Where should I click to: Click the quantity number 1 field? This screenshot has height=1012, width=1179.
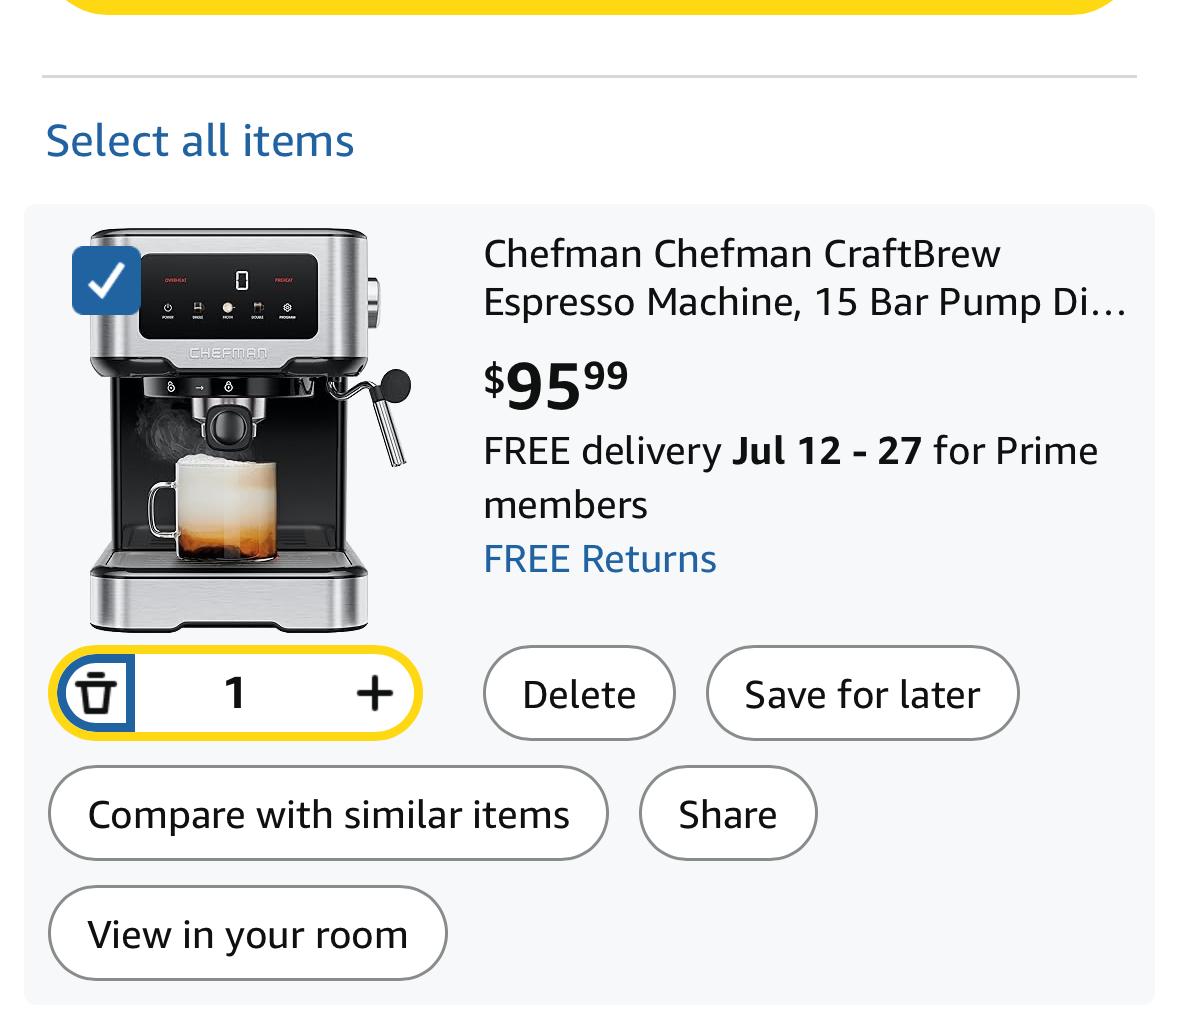click(235, 693)
